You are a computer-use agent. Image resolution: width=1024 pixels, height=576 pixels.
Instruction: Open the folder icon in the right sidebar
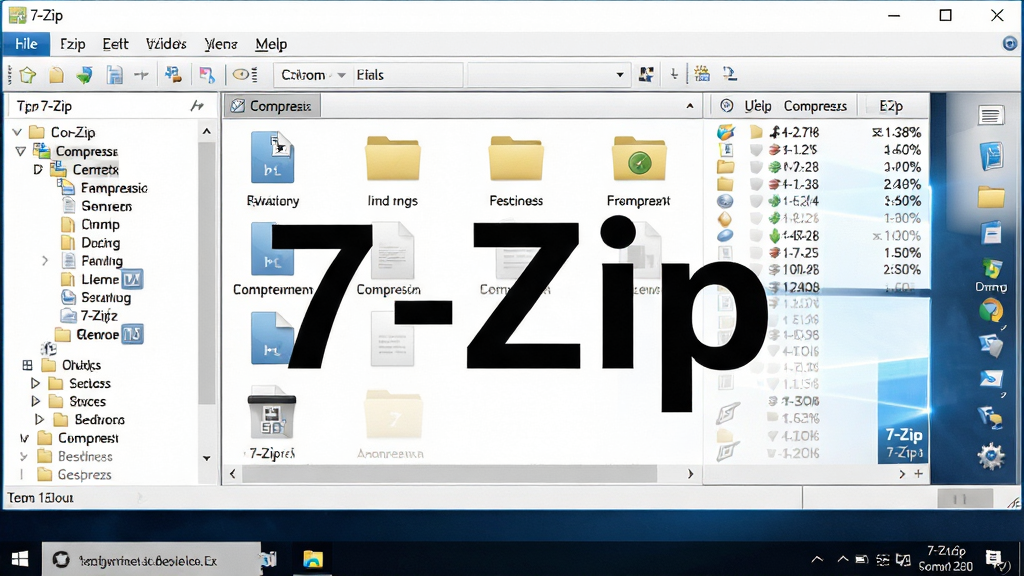point(991,197)
